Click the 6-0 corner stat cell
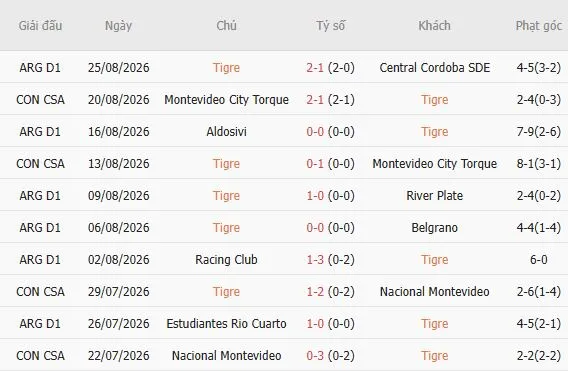The height and width of the screenshot is (371, 568). [x=539, y=259]
